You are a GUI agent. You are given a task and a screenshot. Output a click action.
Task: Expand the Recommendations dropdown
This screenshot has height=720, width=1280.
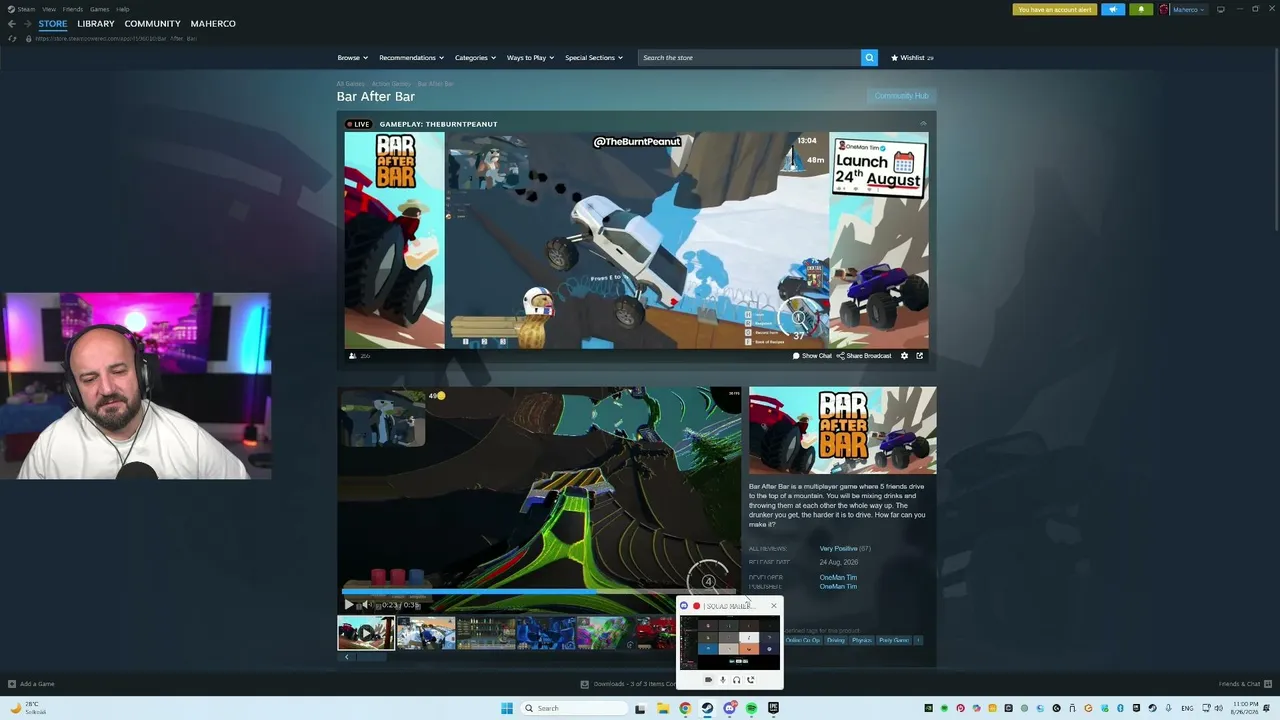[411, 58]
